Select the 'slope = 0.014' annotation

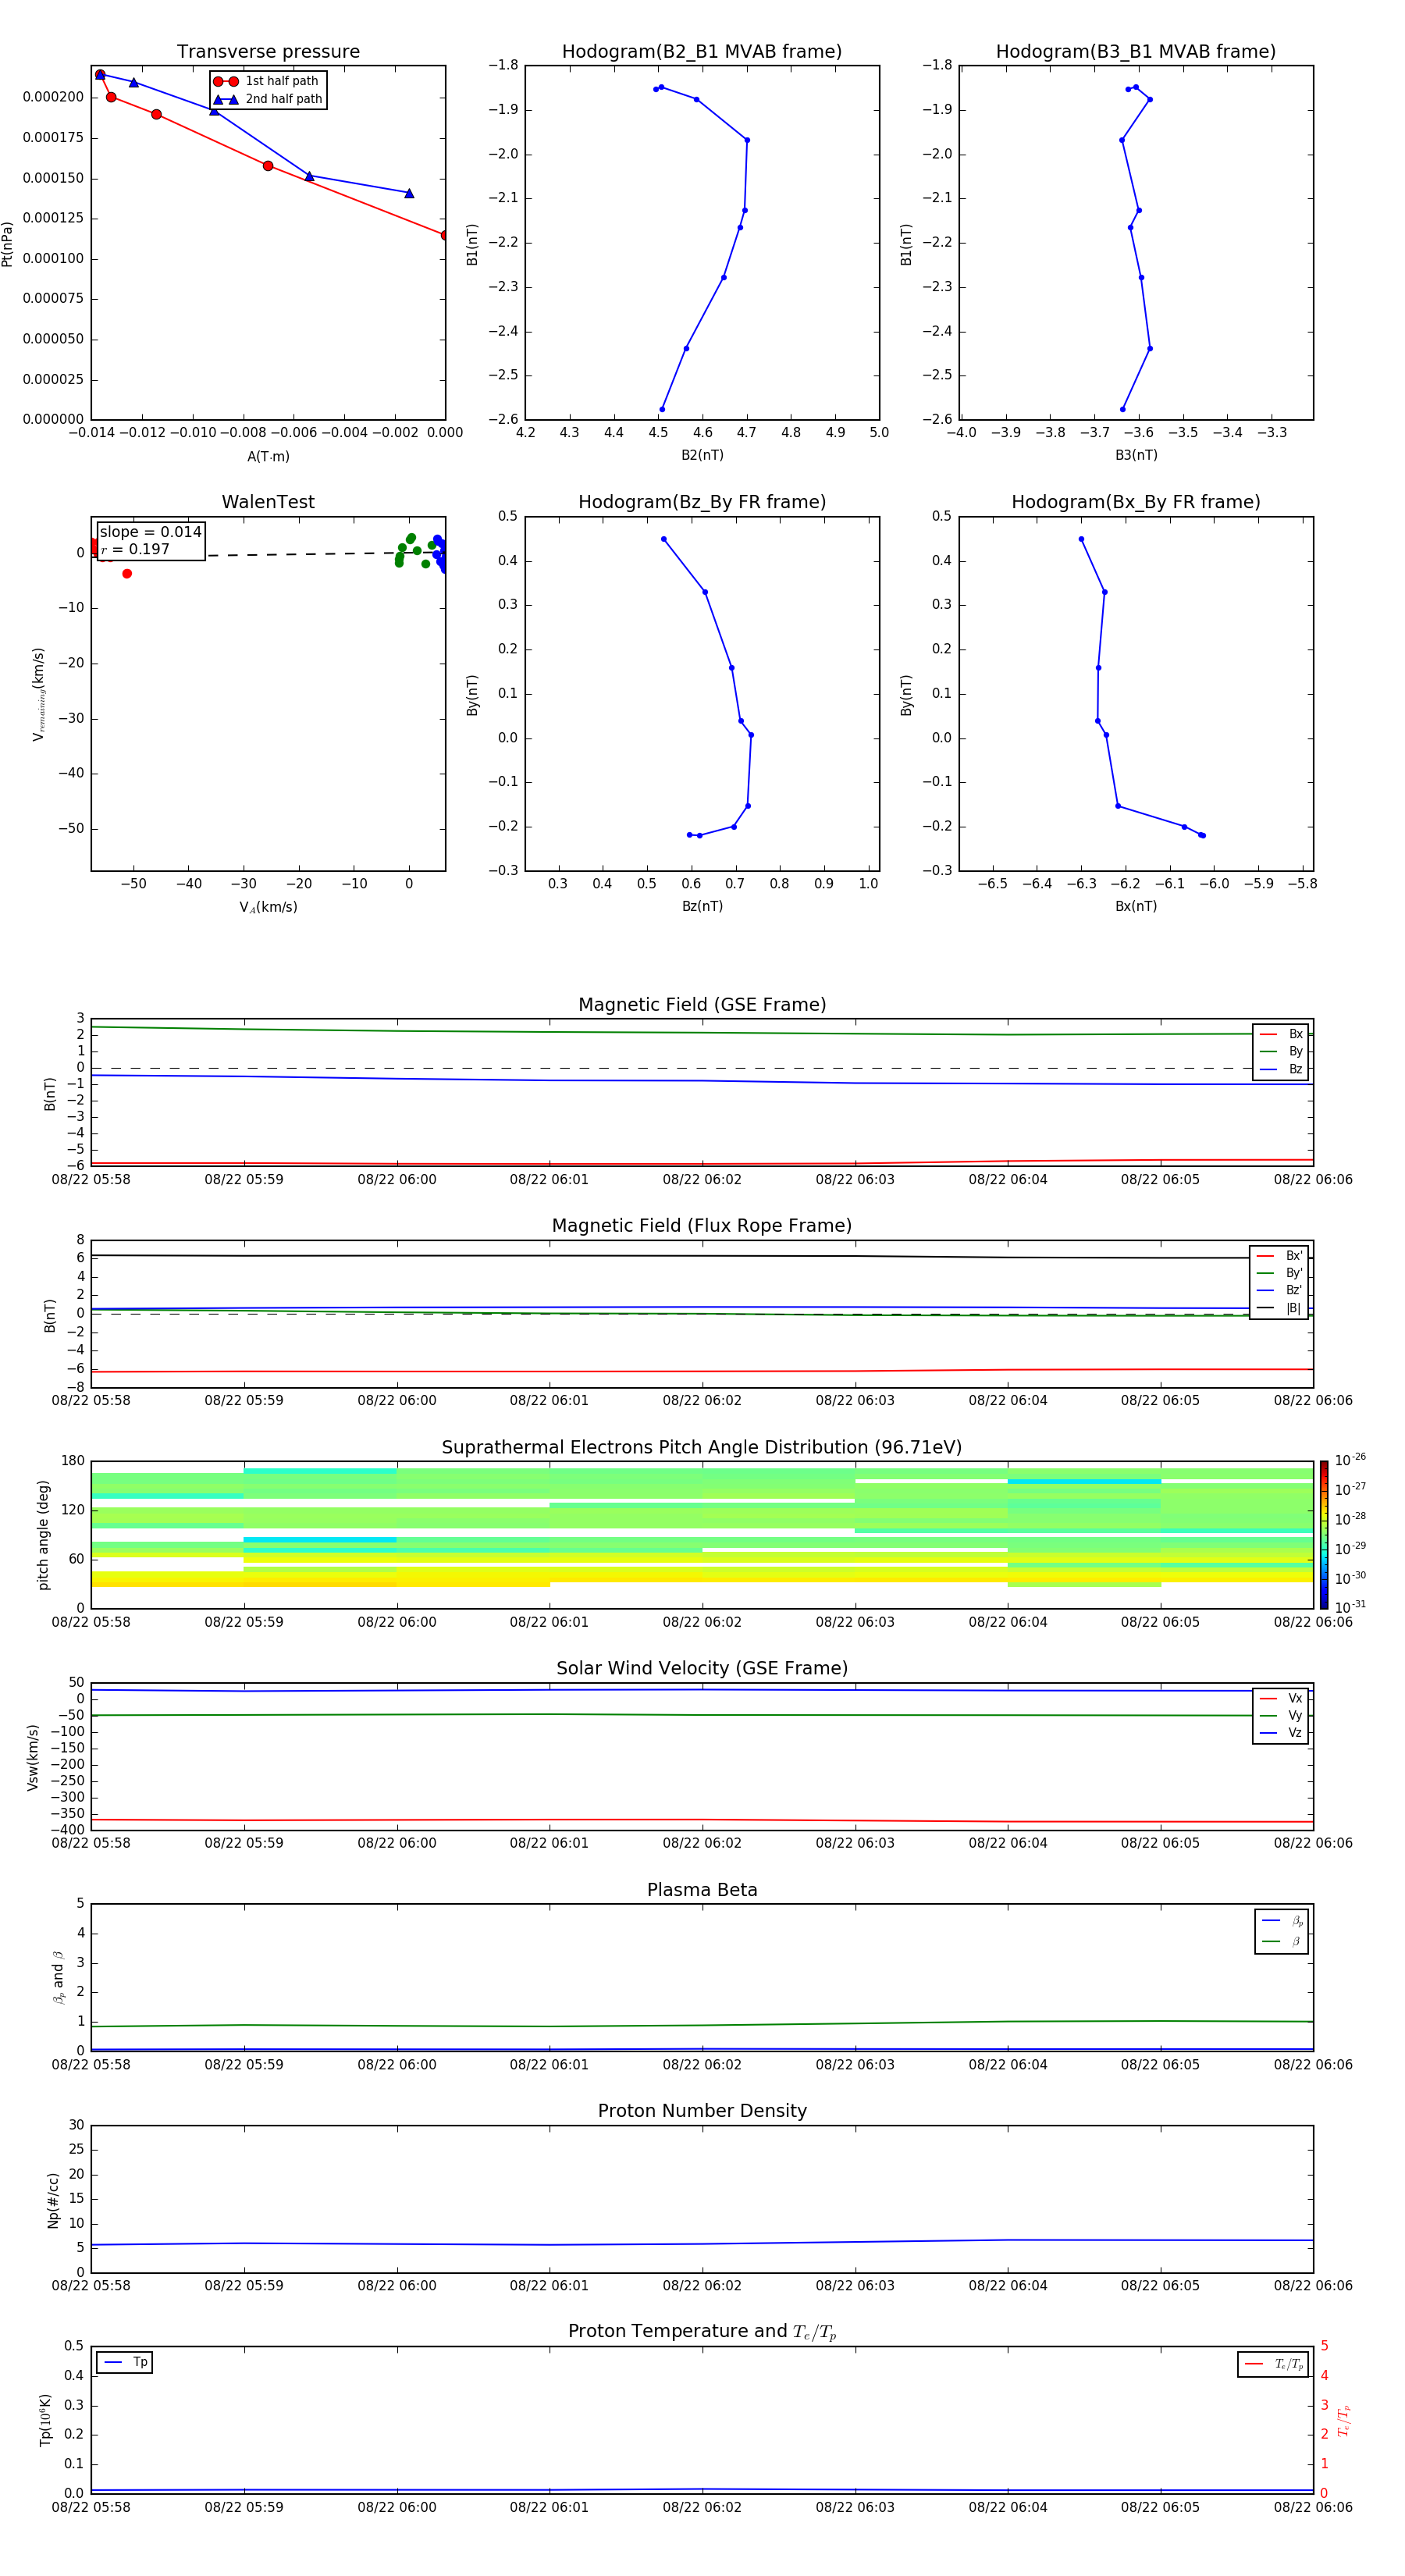pyautogui.click(x=150, y=532)
